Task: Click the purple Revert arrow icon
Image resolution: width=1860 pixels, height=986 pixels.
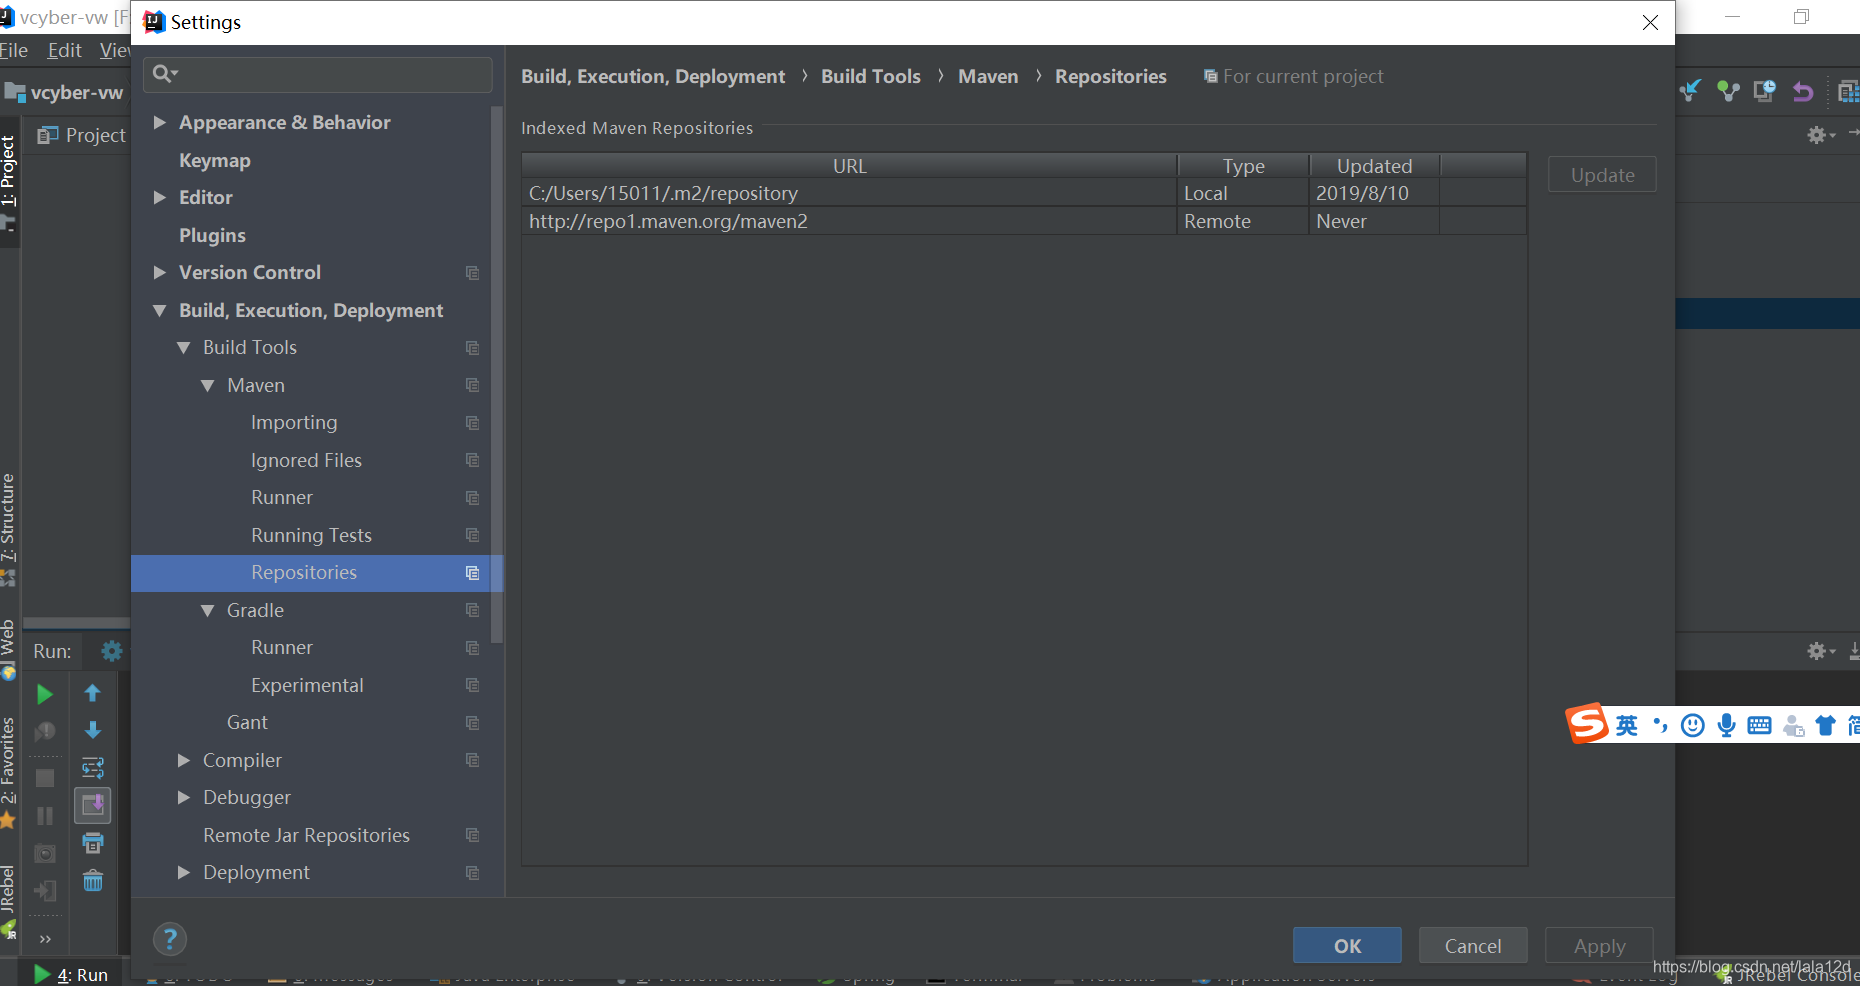Action: pos(1802,92)
